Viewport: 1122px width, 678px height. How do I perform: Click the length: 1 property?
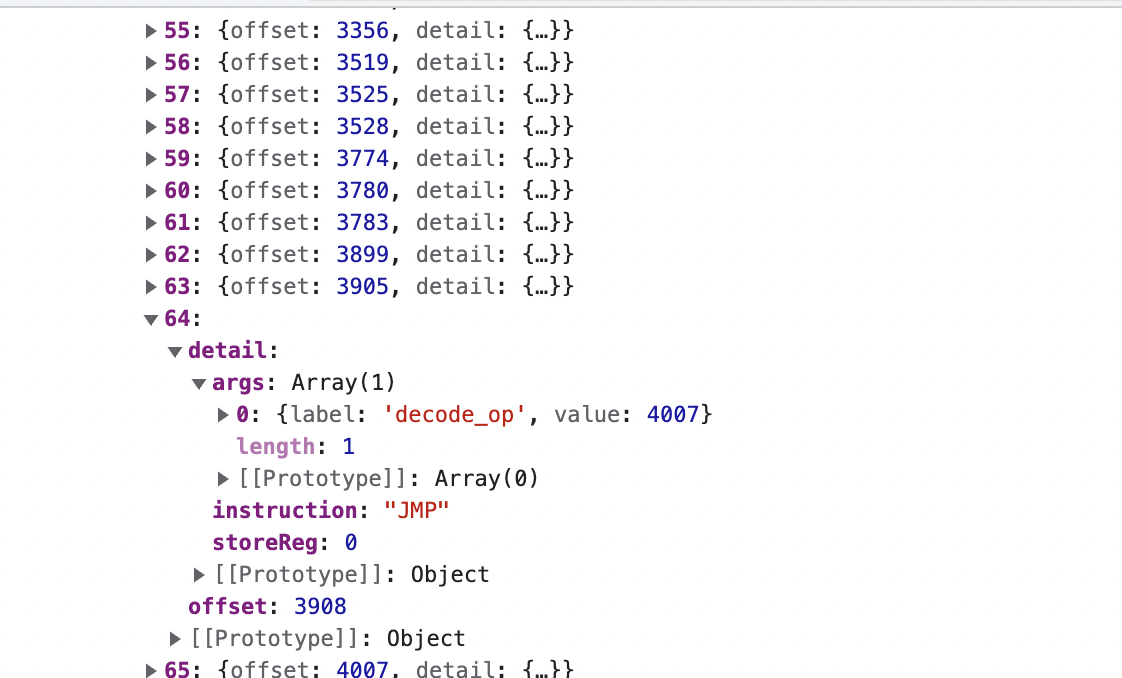[296, 447]
